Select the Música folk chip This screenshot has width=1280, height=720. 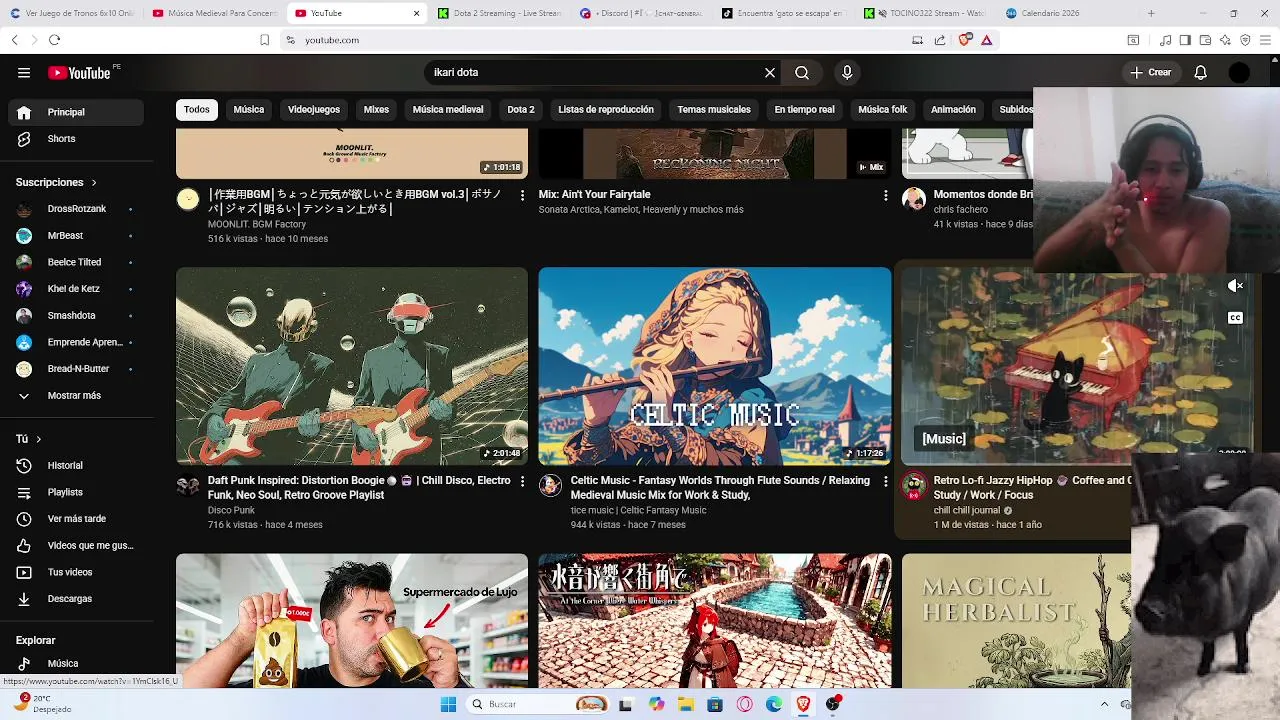[883, 109]
